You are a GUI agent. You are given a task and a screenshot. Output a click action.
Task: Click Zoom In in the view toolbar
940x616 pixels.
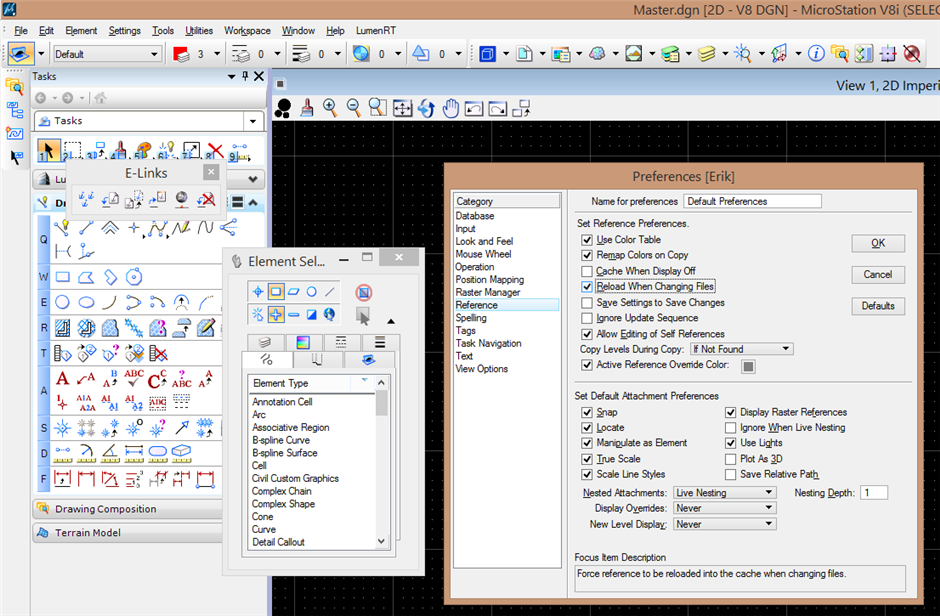(330, 108)
